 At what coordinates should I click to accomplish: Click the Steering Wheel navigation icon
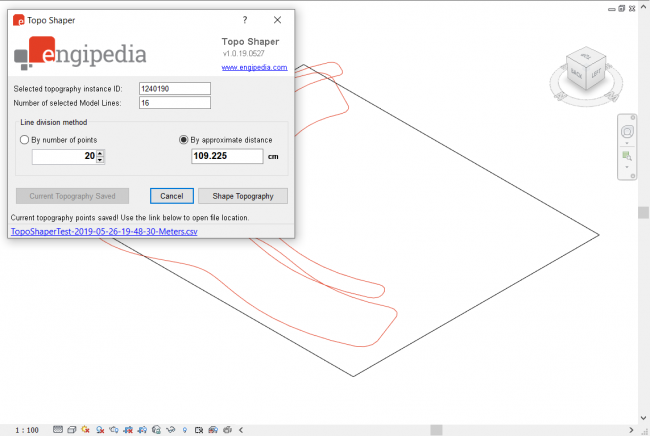[x=627, y=132]
